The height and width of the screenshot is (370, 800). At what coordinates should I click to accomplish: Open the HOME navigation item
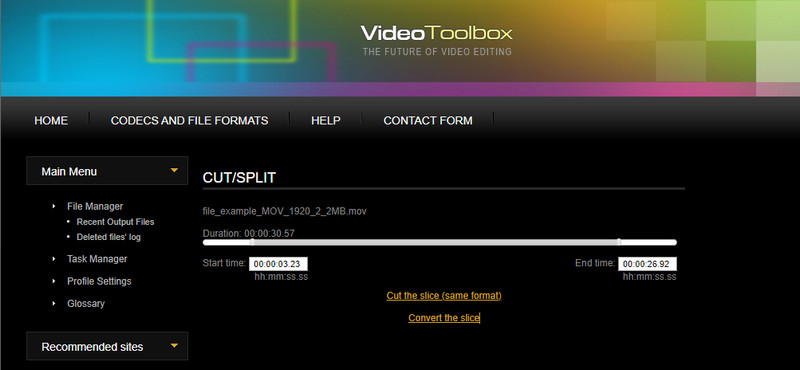(x=51, y=121)
